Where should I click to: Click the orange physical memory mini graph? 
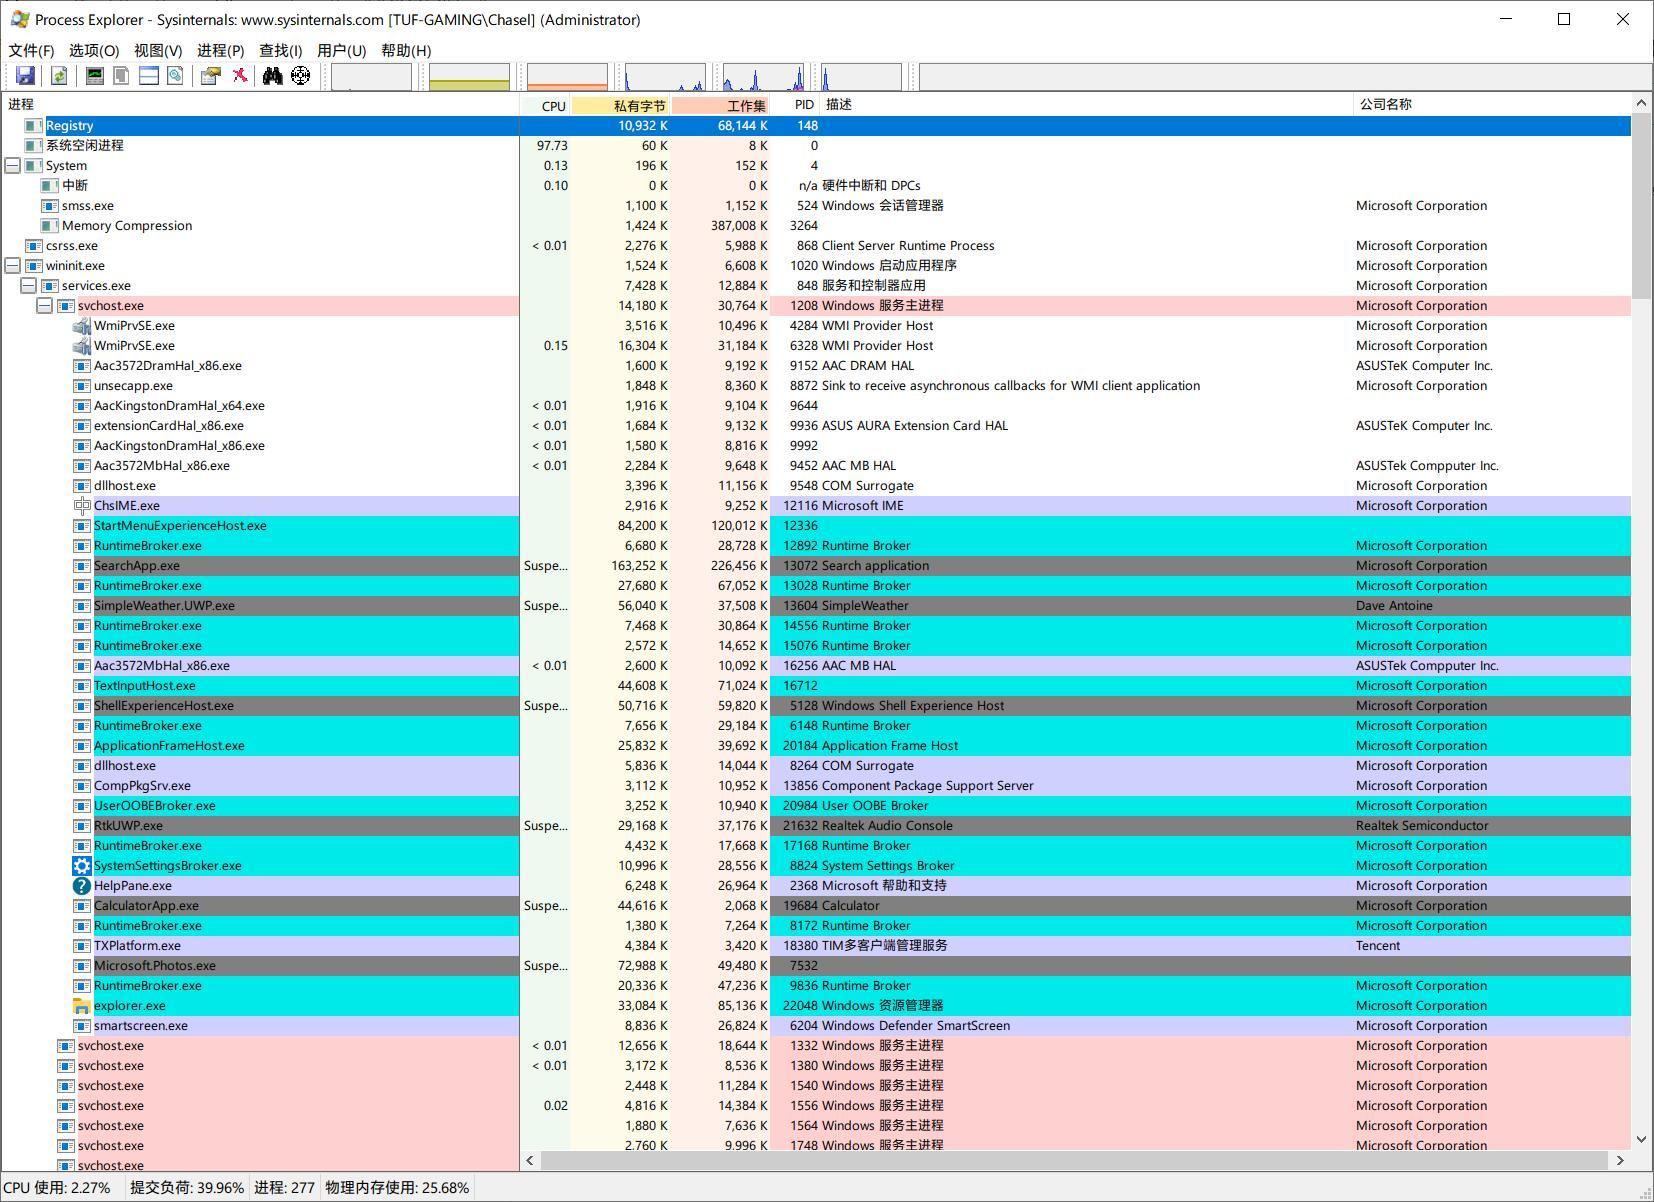pos(567,77)
